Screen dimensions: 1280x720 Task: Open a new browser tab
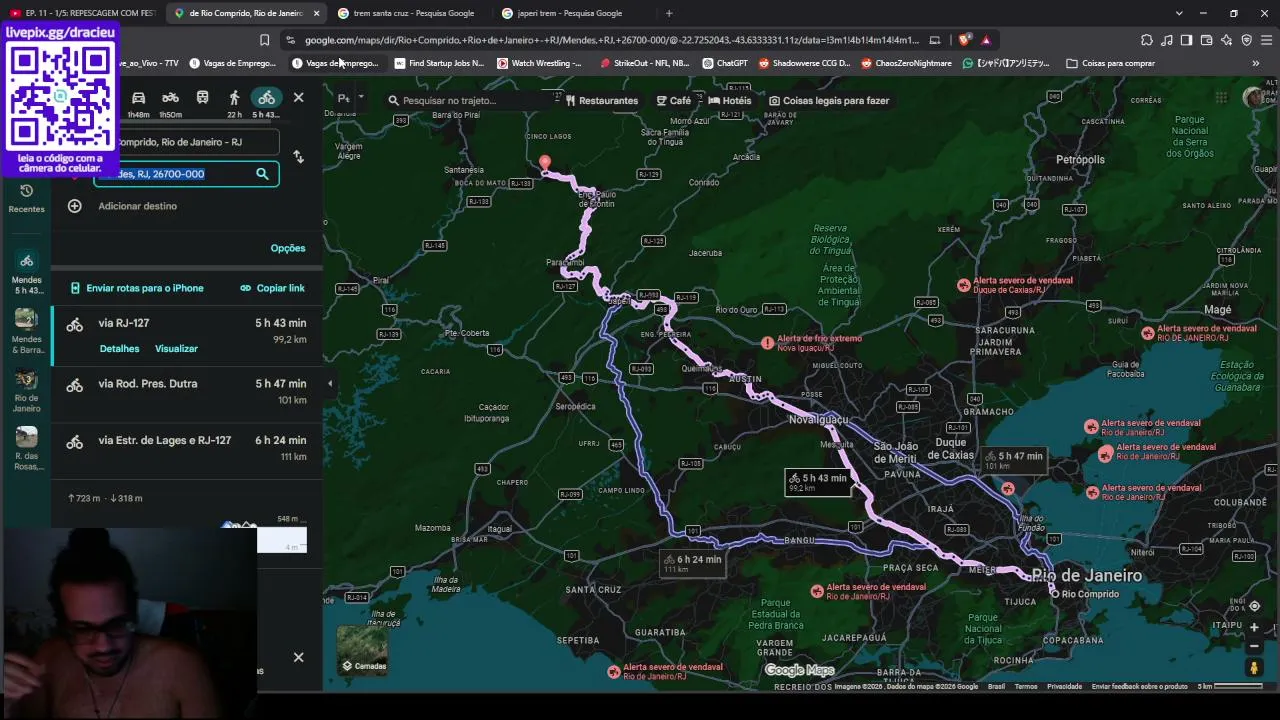[x=669, y=13]
